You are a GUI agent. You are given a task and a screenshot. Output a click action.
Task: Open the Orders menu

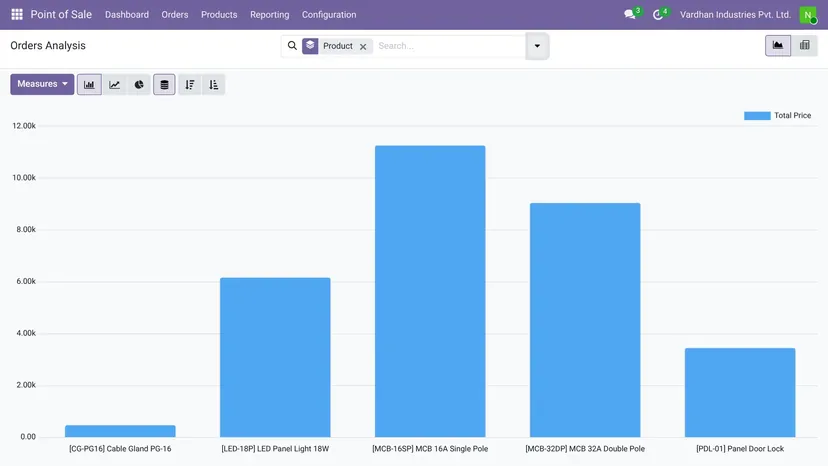coord(175,15)
